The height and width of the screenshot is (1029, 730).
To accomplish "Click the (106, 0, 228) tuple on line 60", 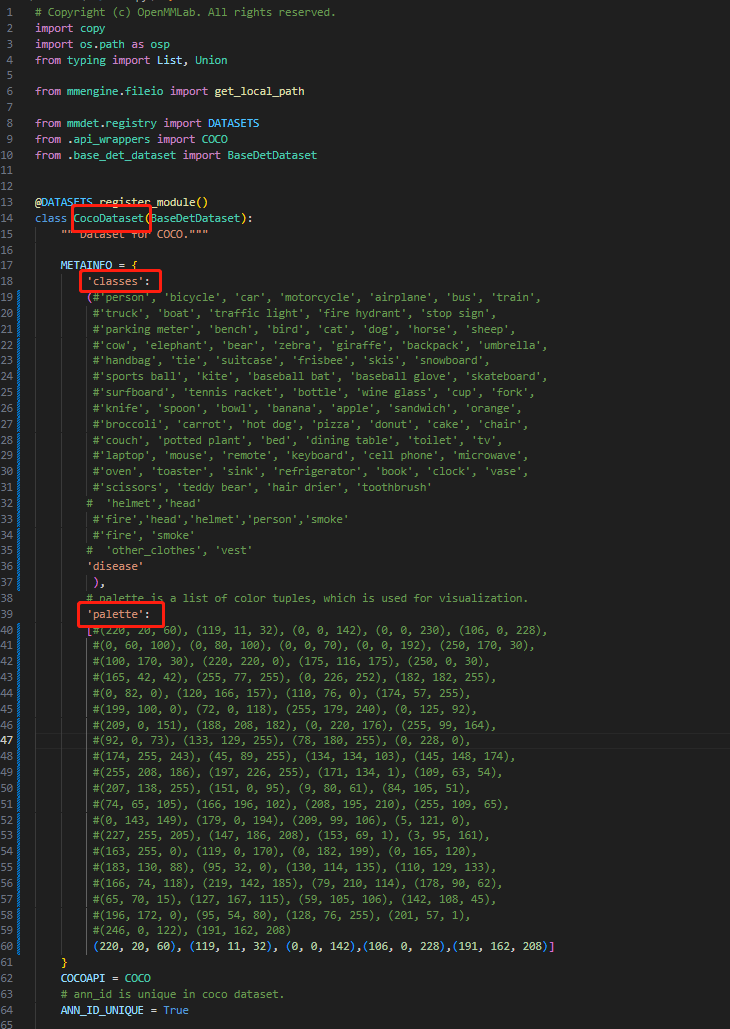I will coord(404,946).
